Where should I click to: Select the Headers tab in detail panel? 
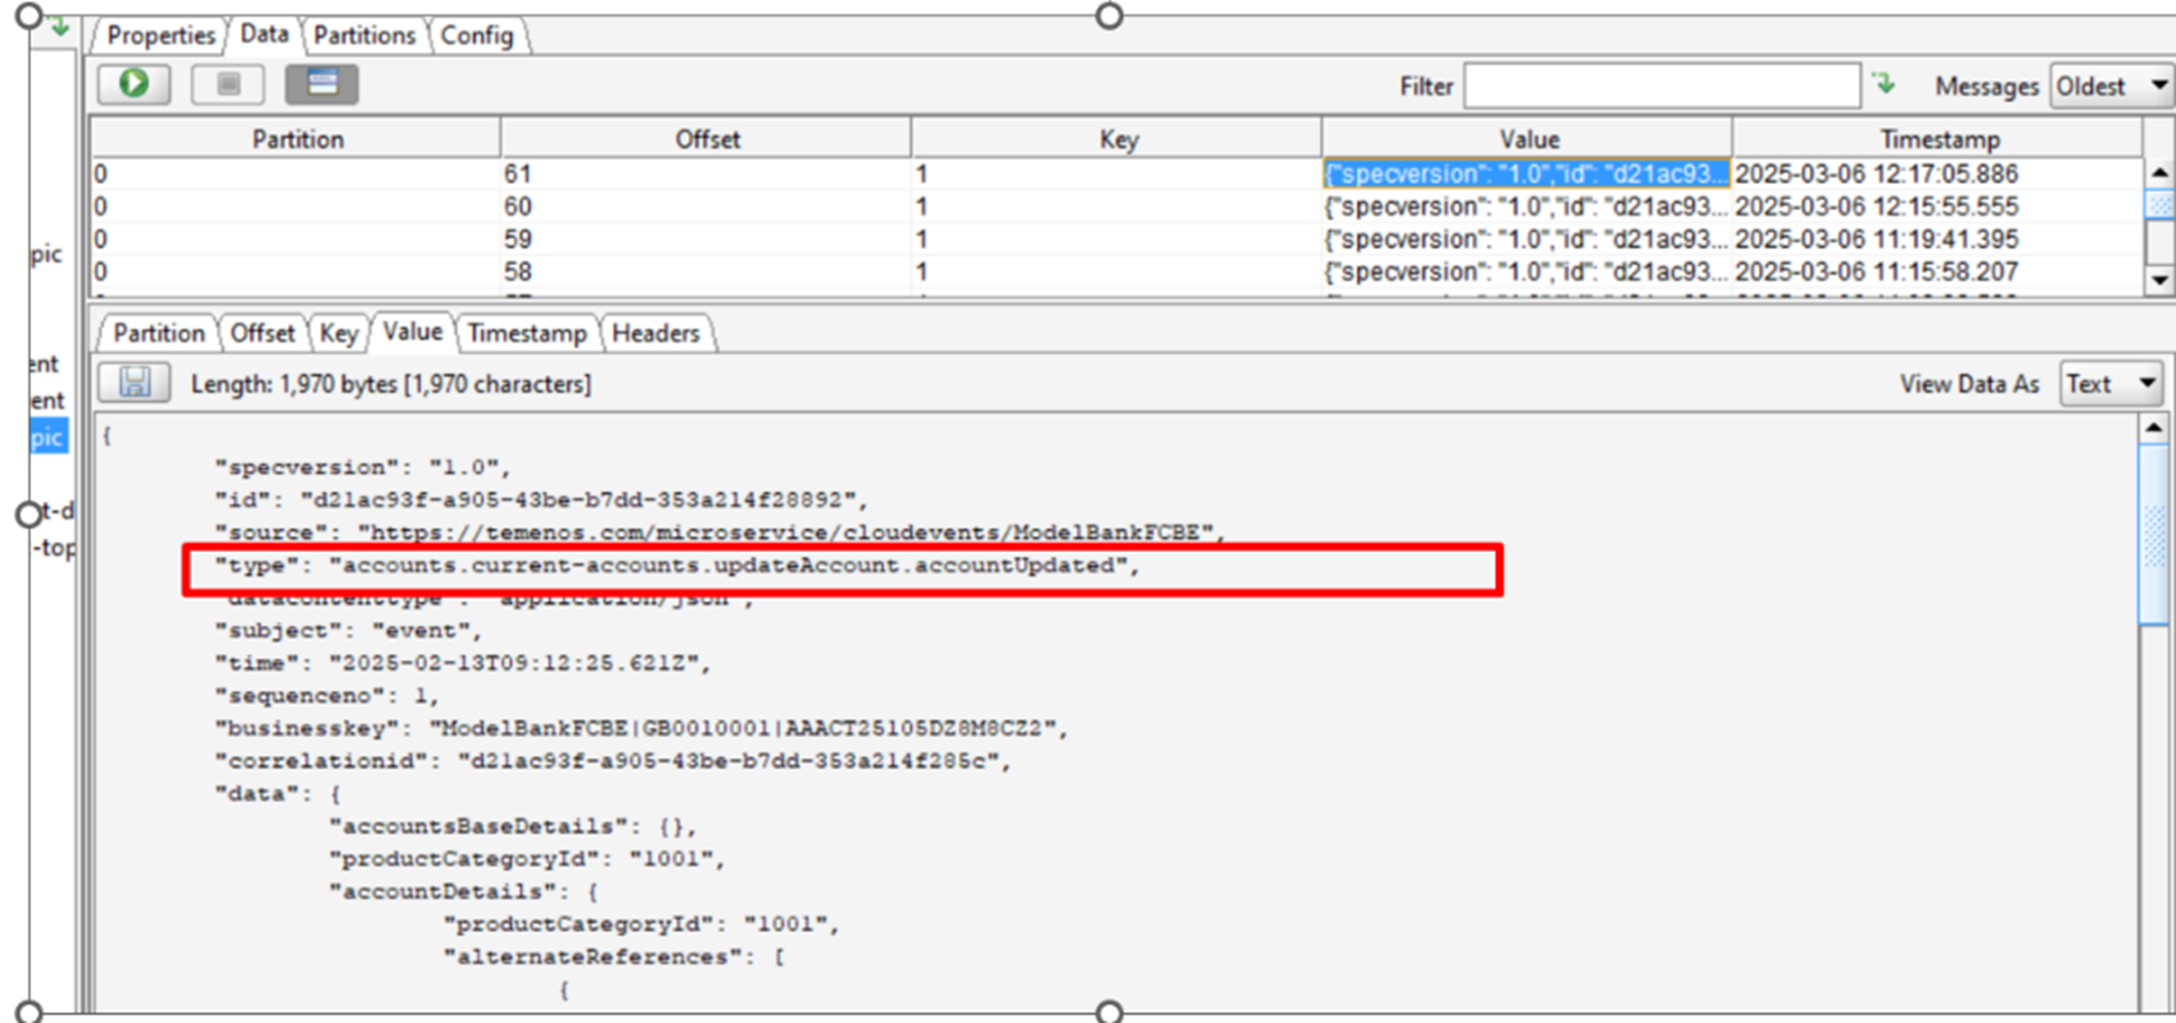(655, 333)
